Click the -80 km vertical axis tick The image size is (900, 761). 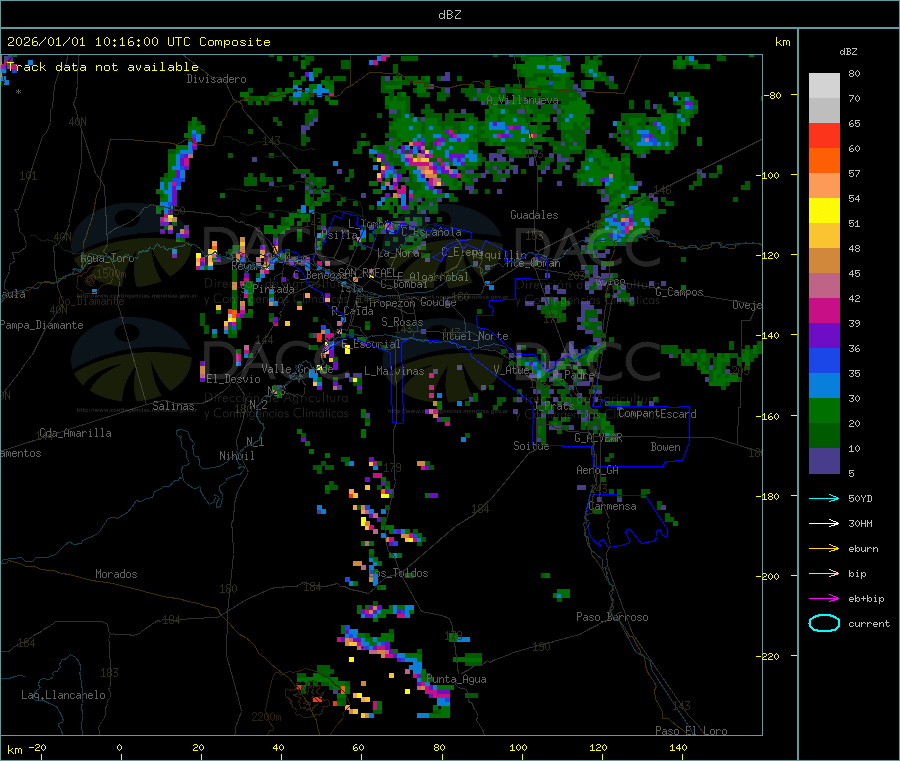coord(773,95)
